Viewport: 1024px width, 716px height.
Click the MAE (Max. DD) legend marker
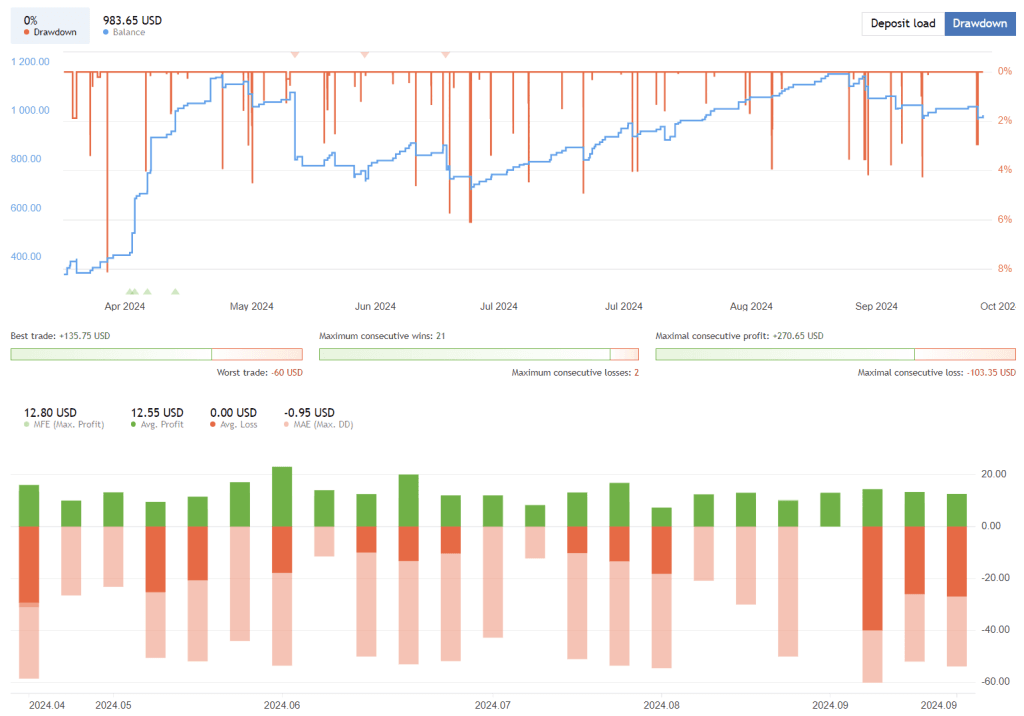point(287,423)
